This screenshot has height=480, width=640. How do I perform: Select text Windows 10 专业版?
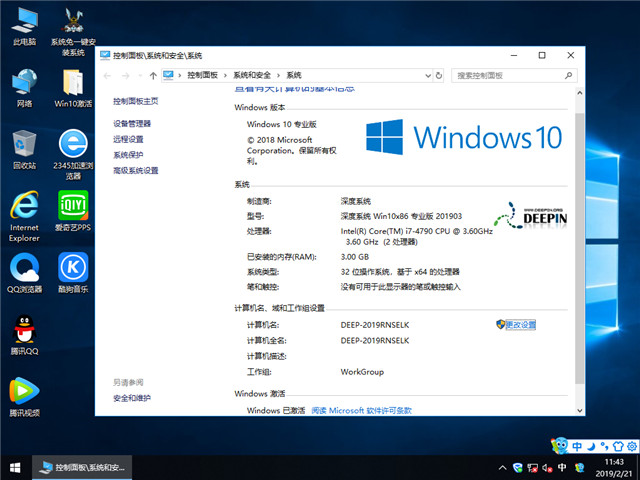coord(282,124)
